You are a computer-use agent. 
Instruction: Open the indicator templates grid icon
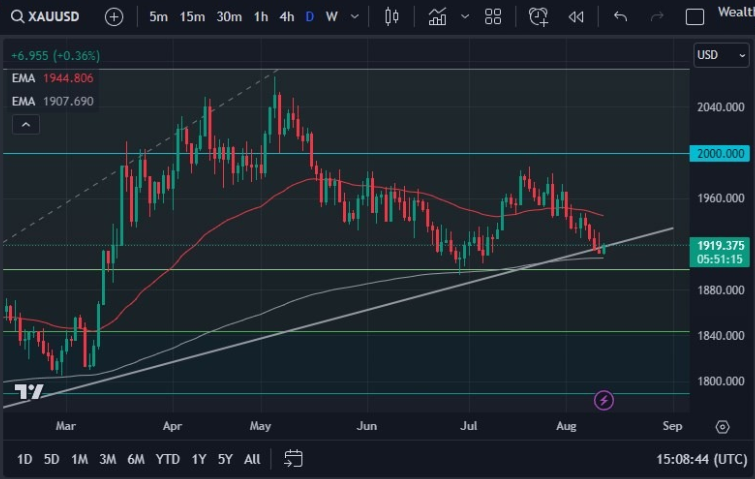(493, 17)
